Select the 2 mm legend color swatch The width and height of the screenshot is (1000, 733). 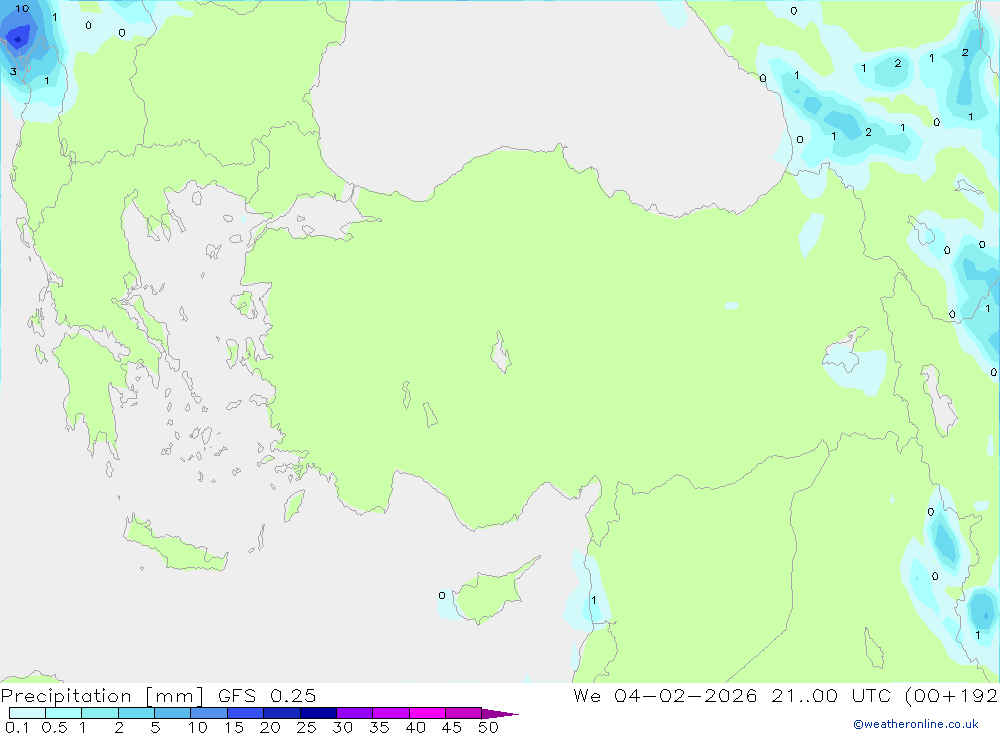pyautogui.click(x=136, y=713)
